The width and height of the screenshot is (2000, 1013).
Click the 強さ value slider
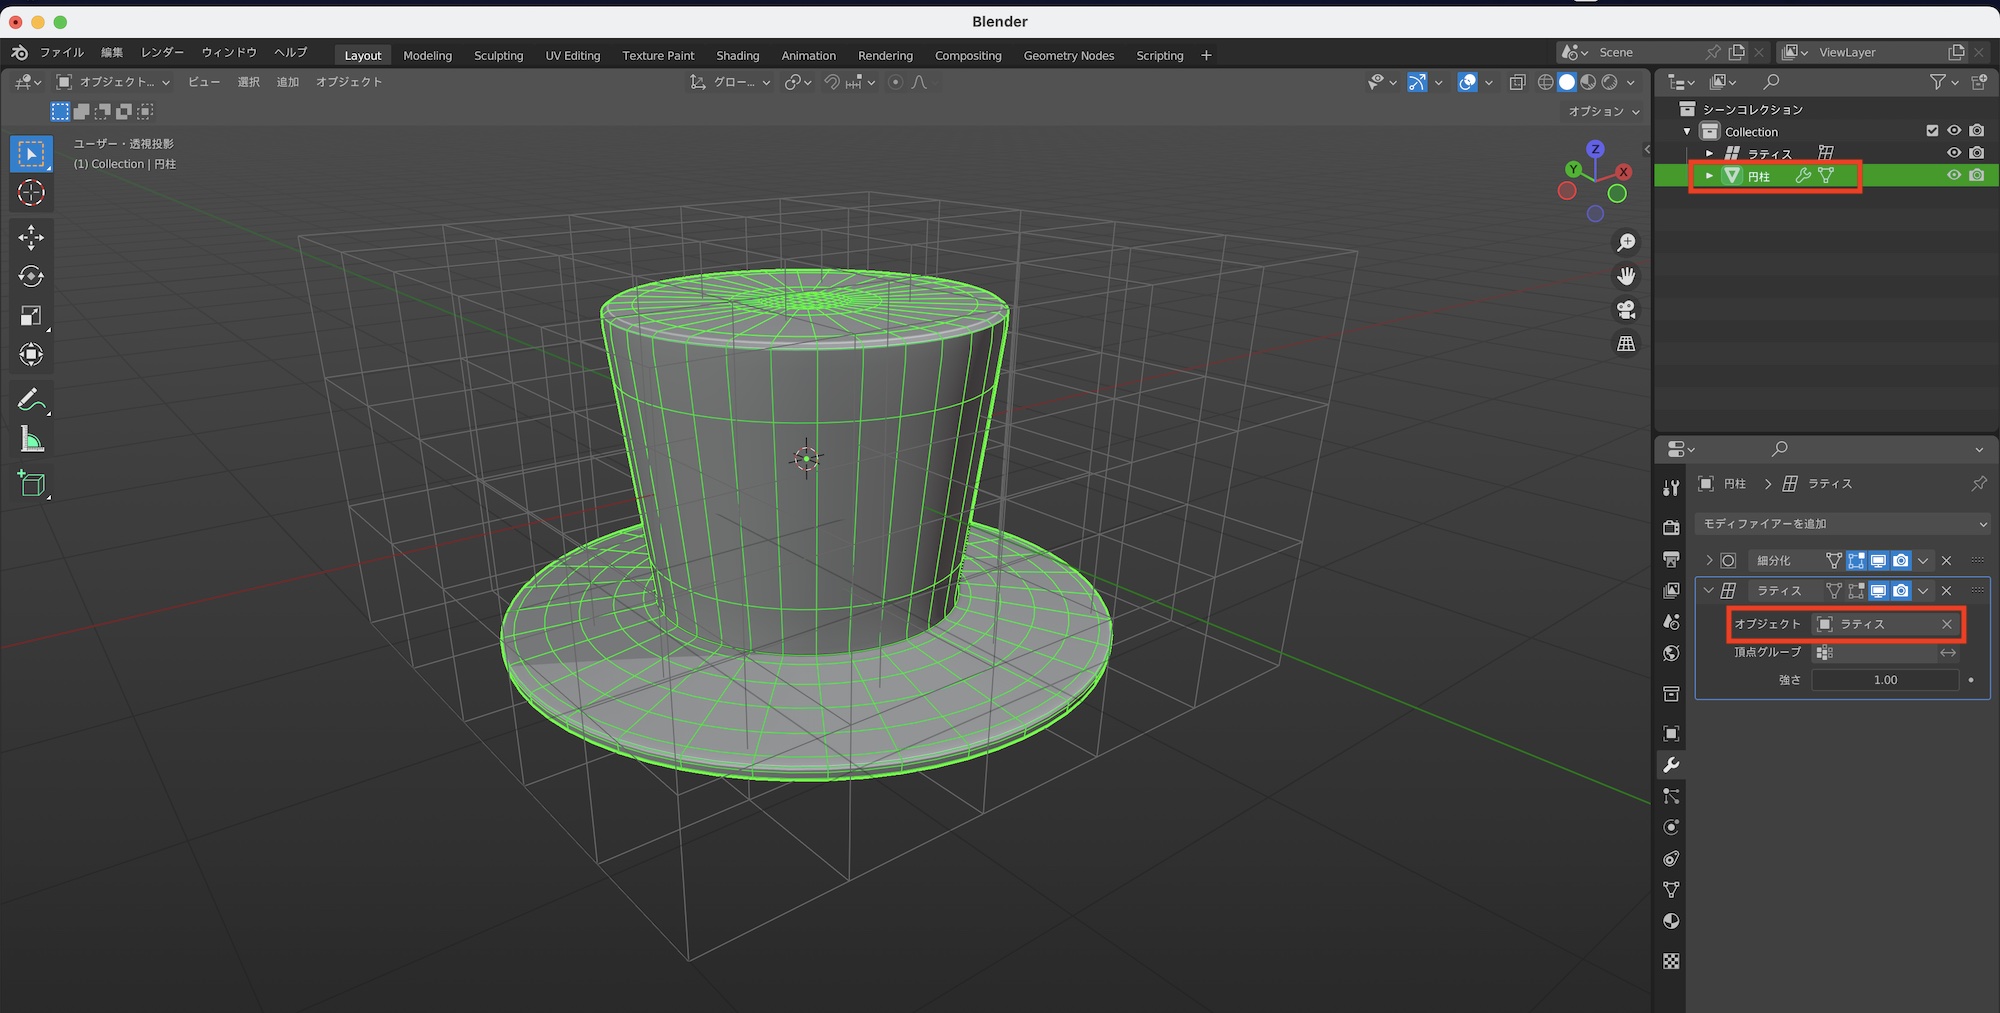tap(1884, 680)
